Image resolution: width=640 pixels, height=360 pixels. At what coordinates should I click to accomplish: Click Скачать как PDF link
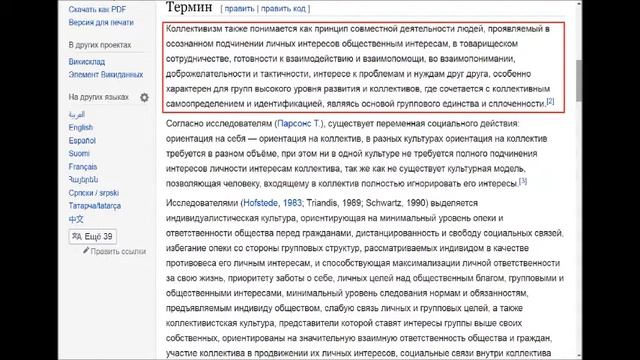(97, 9)
